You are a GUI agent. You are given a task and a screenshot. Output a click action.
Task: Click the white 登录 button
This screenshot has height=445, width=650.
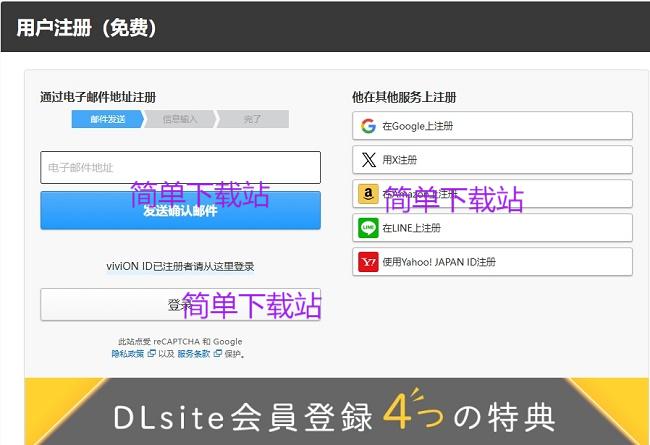[180, 304]
